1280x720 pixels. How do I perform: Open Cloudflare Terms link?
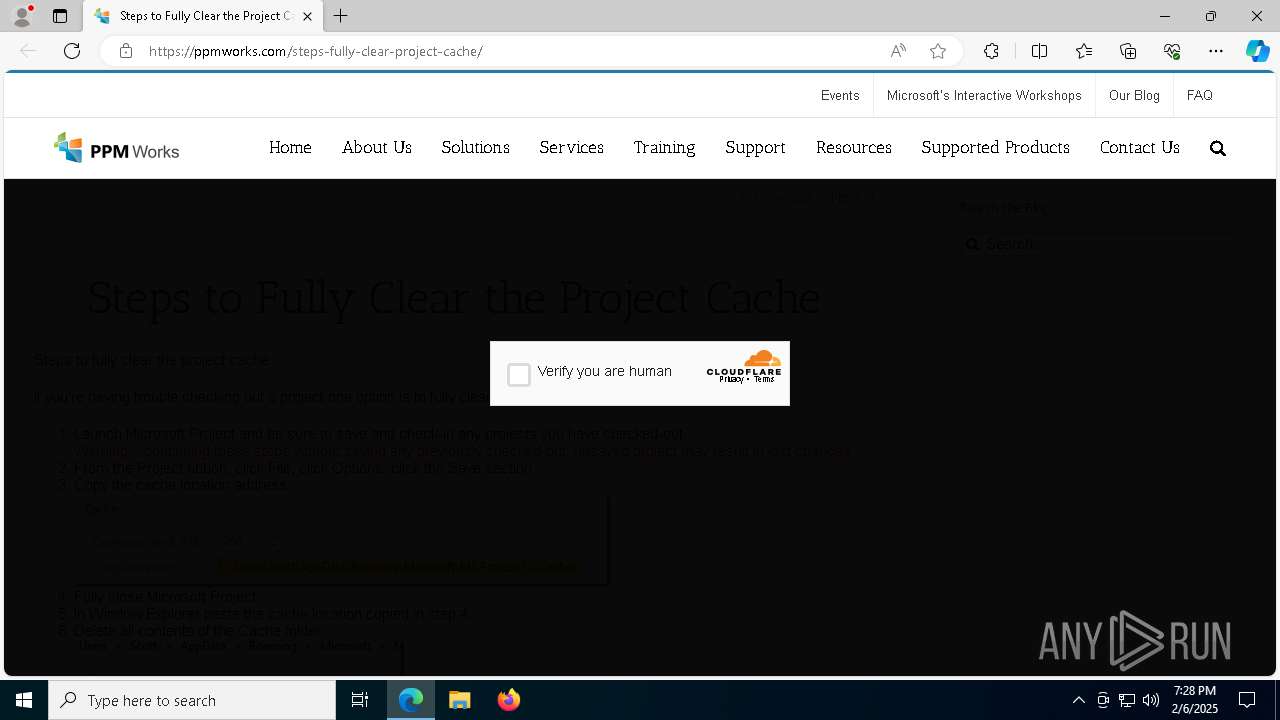pos(764,379)
